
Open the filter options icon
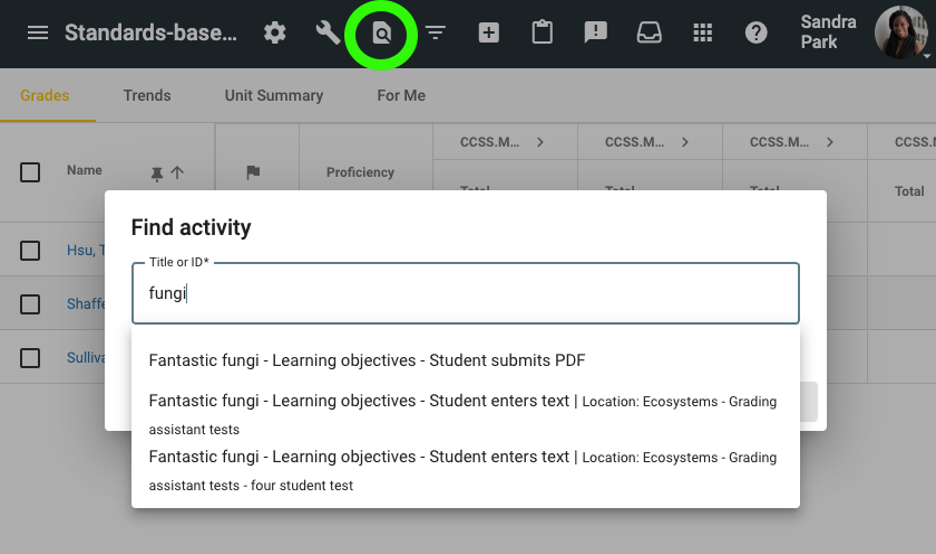tap(435, 32)
